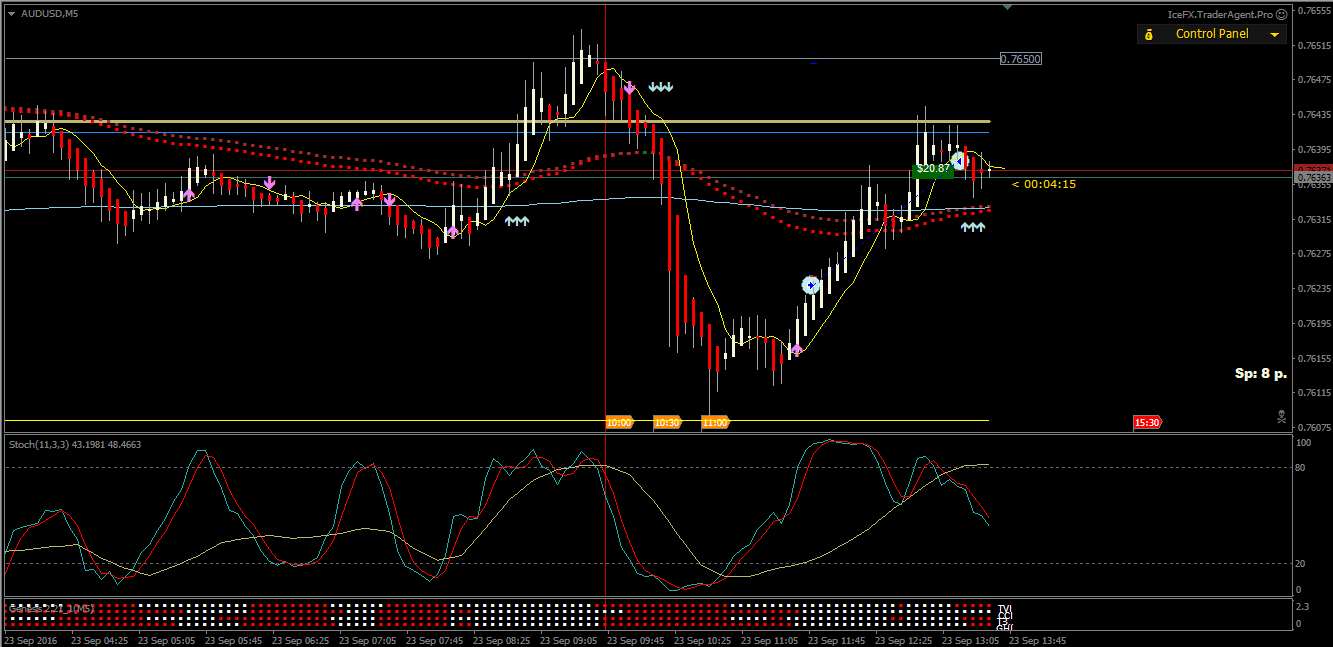Click the Control Panel button label
The width and height of the screenshot is (1333, 647).
[x=1212, y=34]
